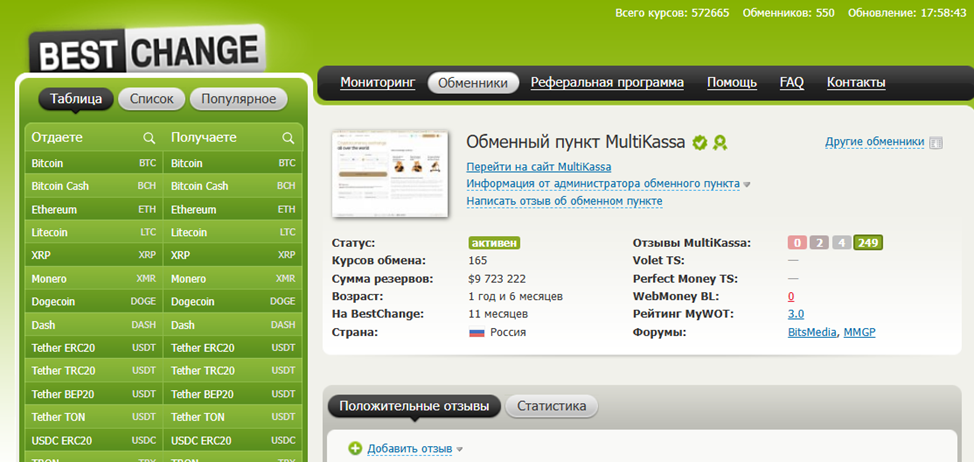Select Litecoin in the Отдаете column
This screenshot has width=974, height=462.
click(x=93, y=232)
